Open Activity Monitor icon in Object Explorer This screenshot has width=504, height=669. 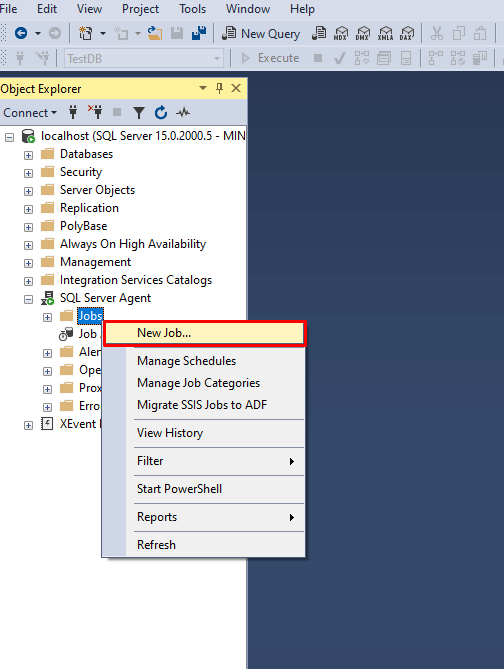tap(183, 113)
